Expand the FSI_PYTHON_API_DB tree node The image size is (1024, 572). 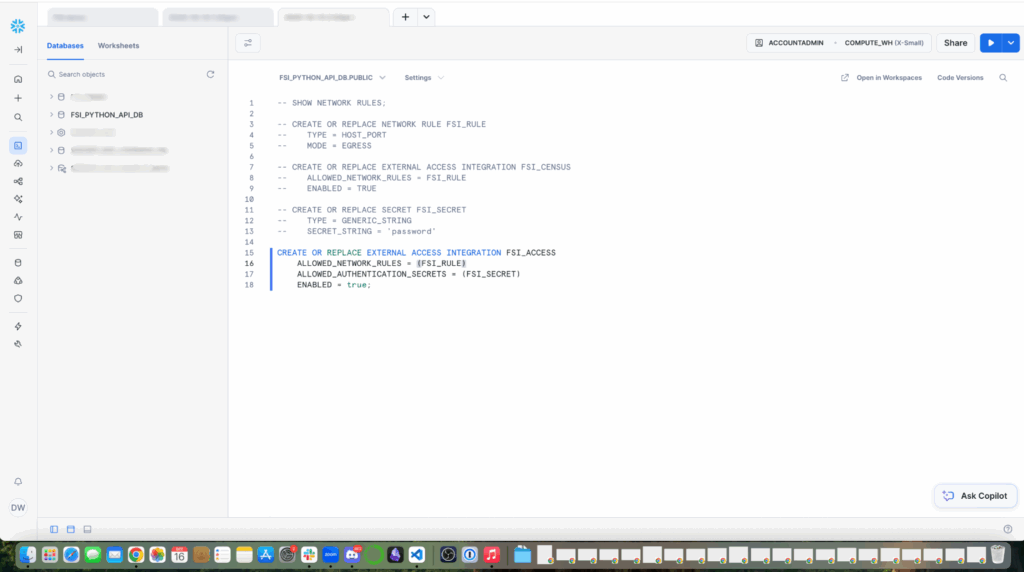[x=51, y=115]
